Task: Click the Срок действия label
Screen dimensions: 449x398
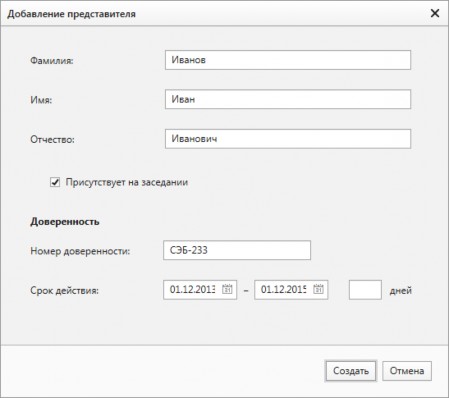Action: [x=64, y=290]
